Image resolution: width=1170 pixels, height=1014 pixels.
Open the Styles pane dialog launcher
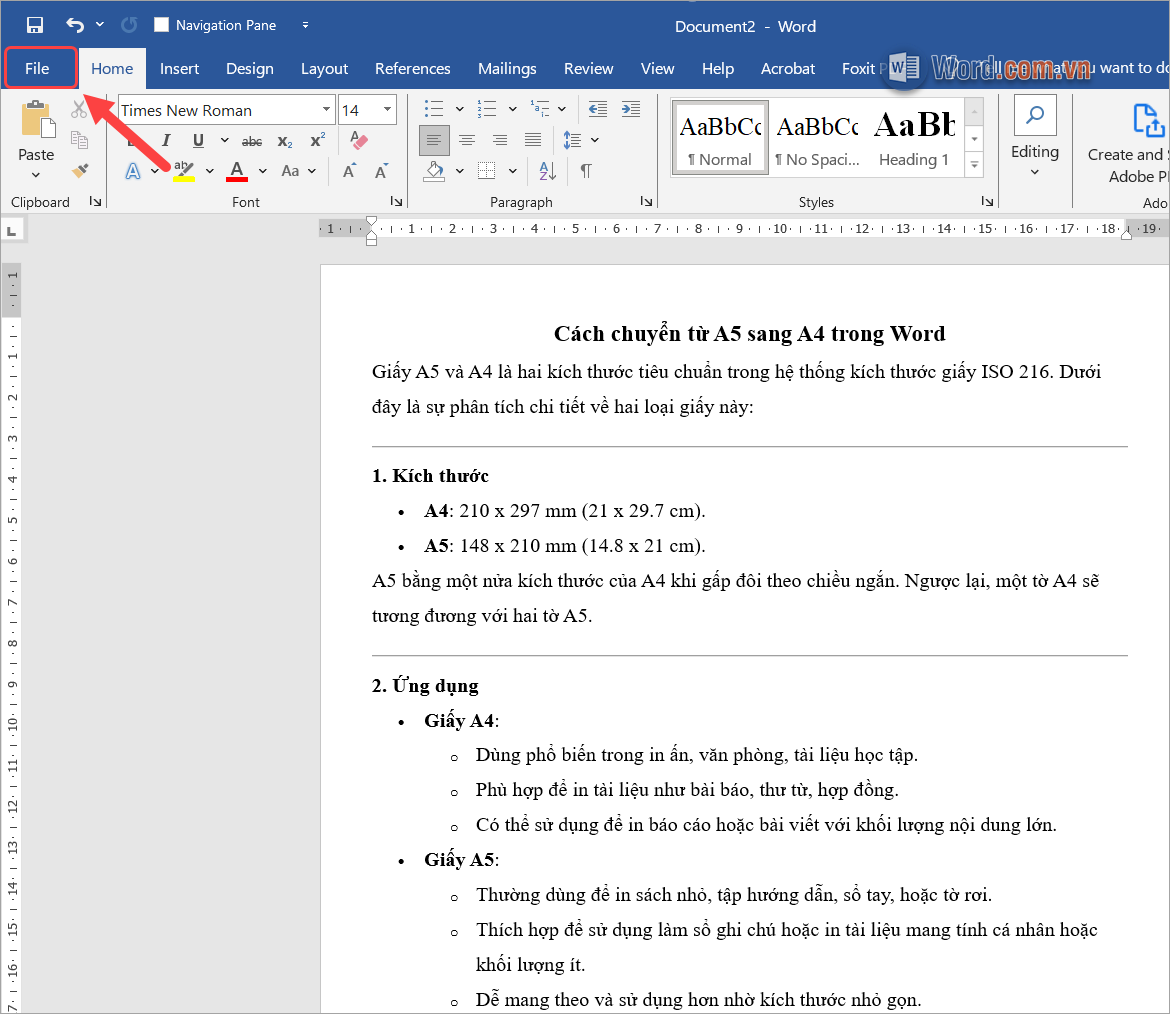[987, 201]
